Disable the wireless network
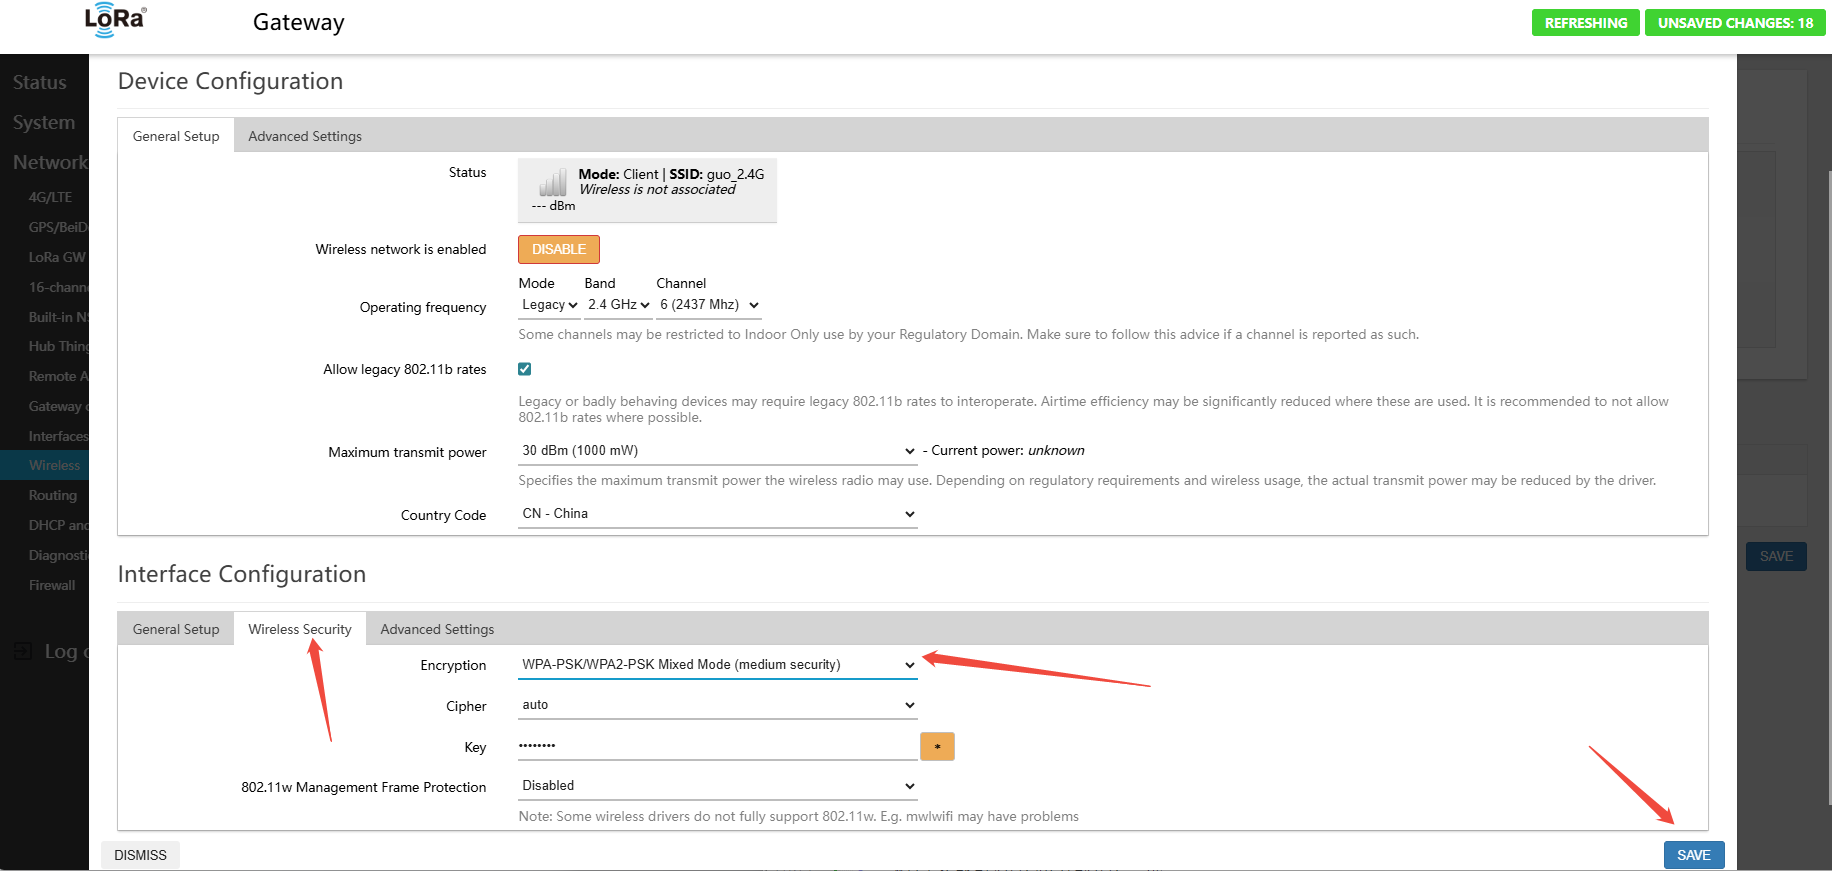Image resolution: width=1832 pixels, height=871 pixels. 558,249
